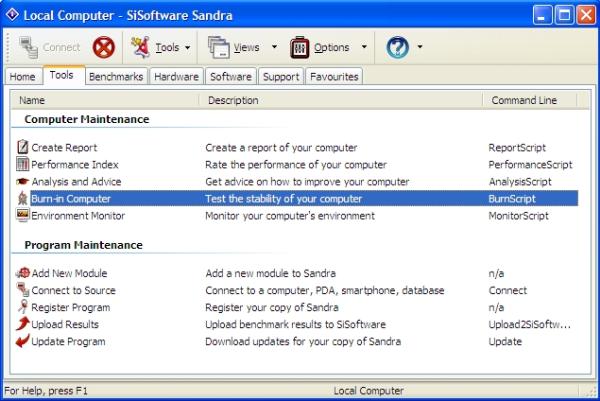Click the Options toolbar label
This screenshot has height=401, width=600.
tap(331, 47)
